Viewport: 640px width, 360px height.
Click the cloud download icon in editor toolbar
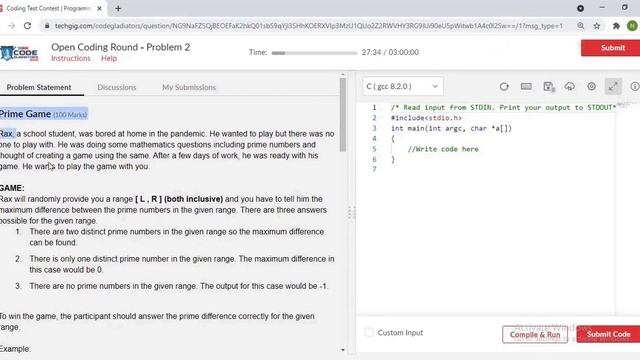coord(570,86)
